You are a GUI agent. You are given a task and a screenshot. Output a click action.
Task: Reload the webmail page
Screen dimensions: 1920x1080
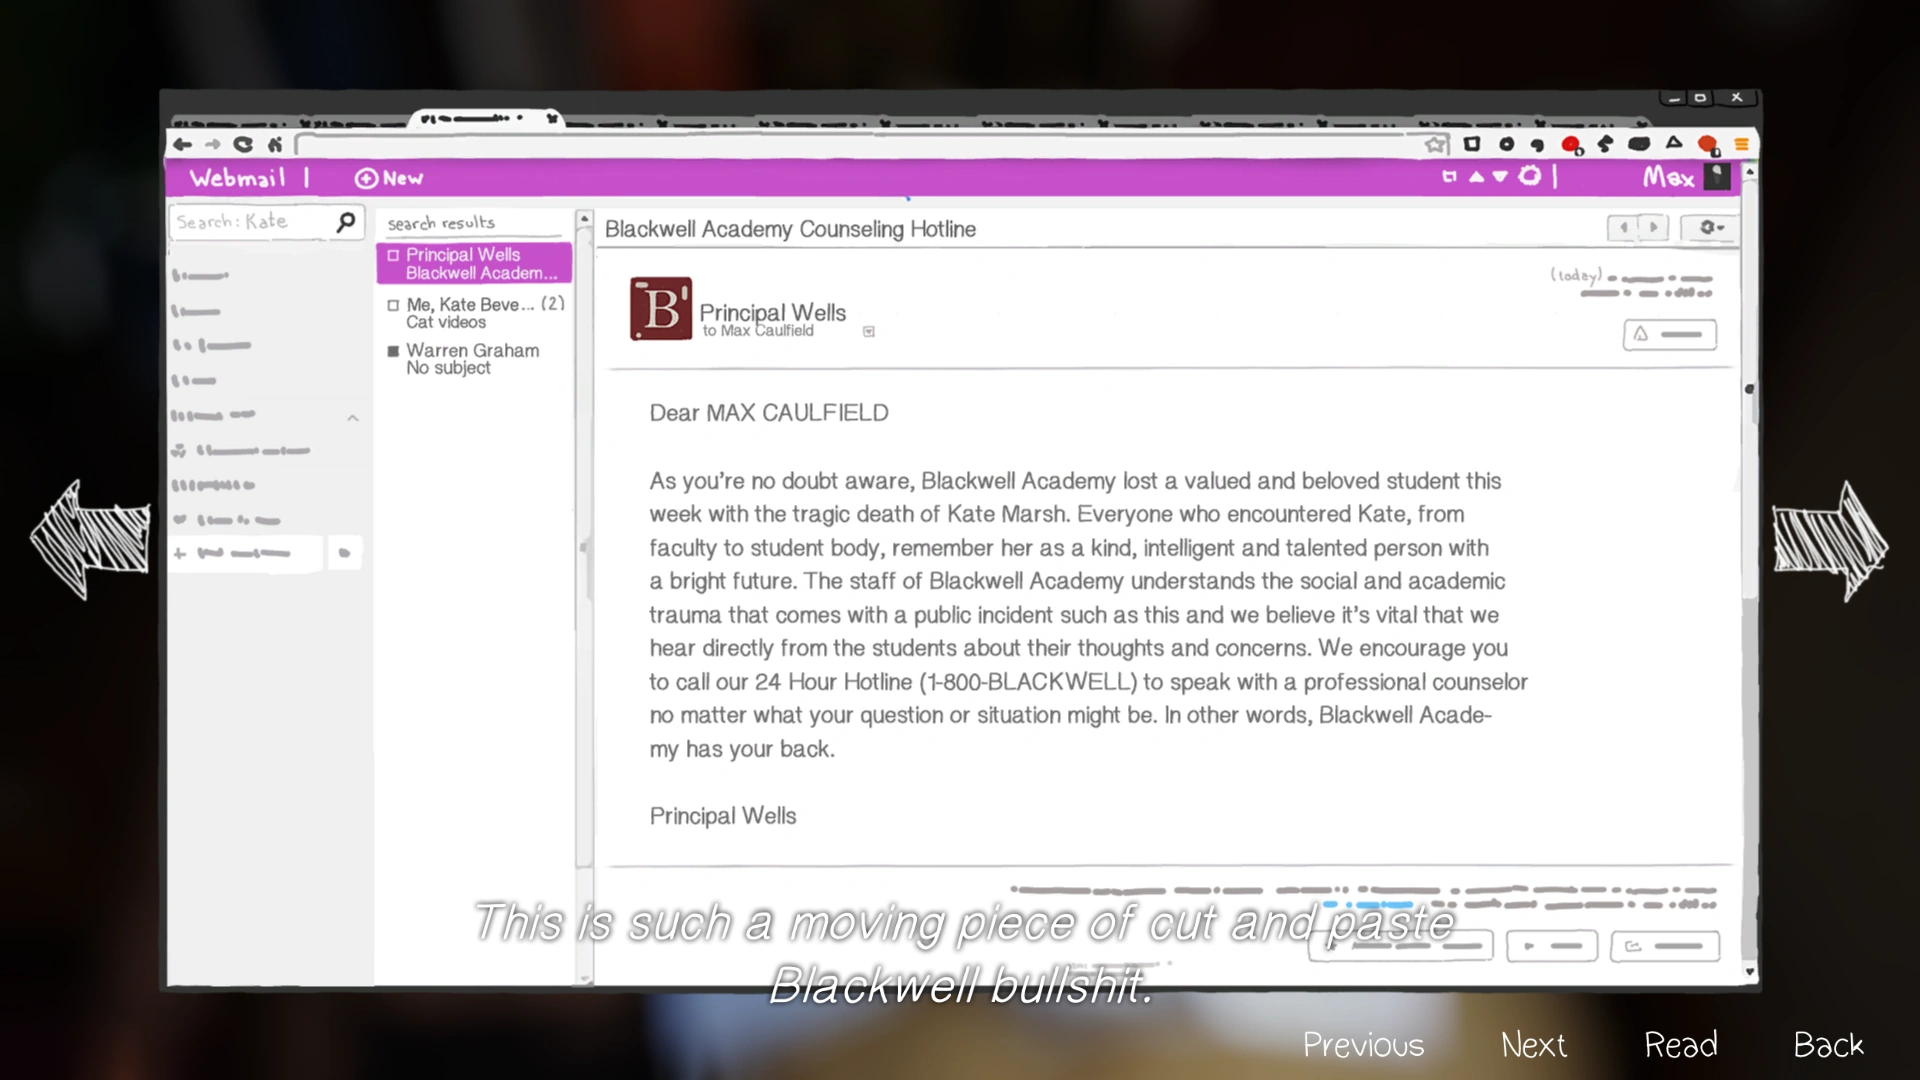coord(243,144)
